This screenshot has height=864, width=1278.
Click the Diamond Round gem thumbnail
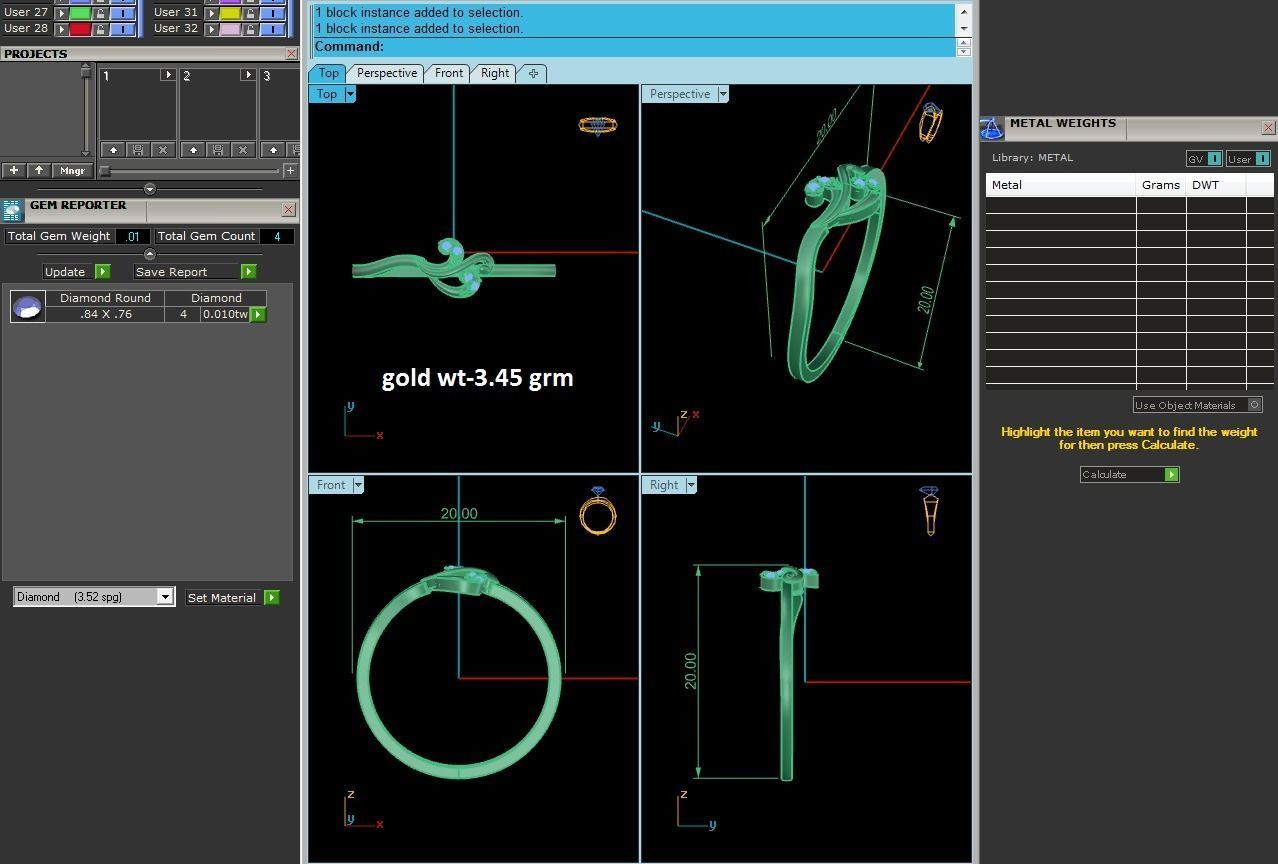click(27, 306)
